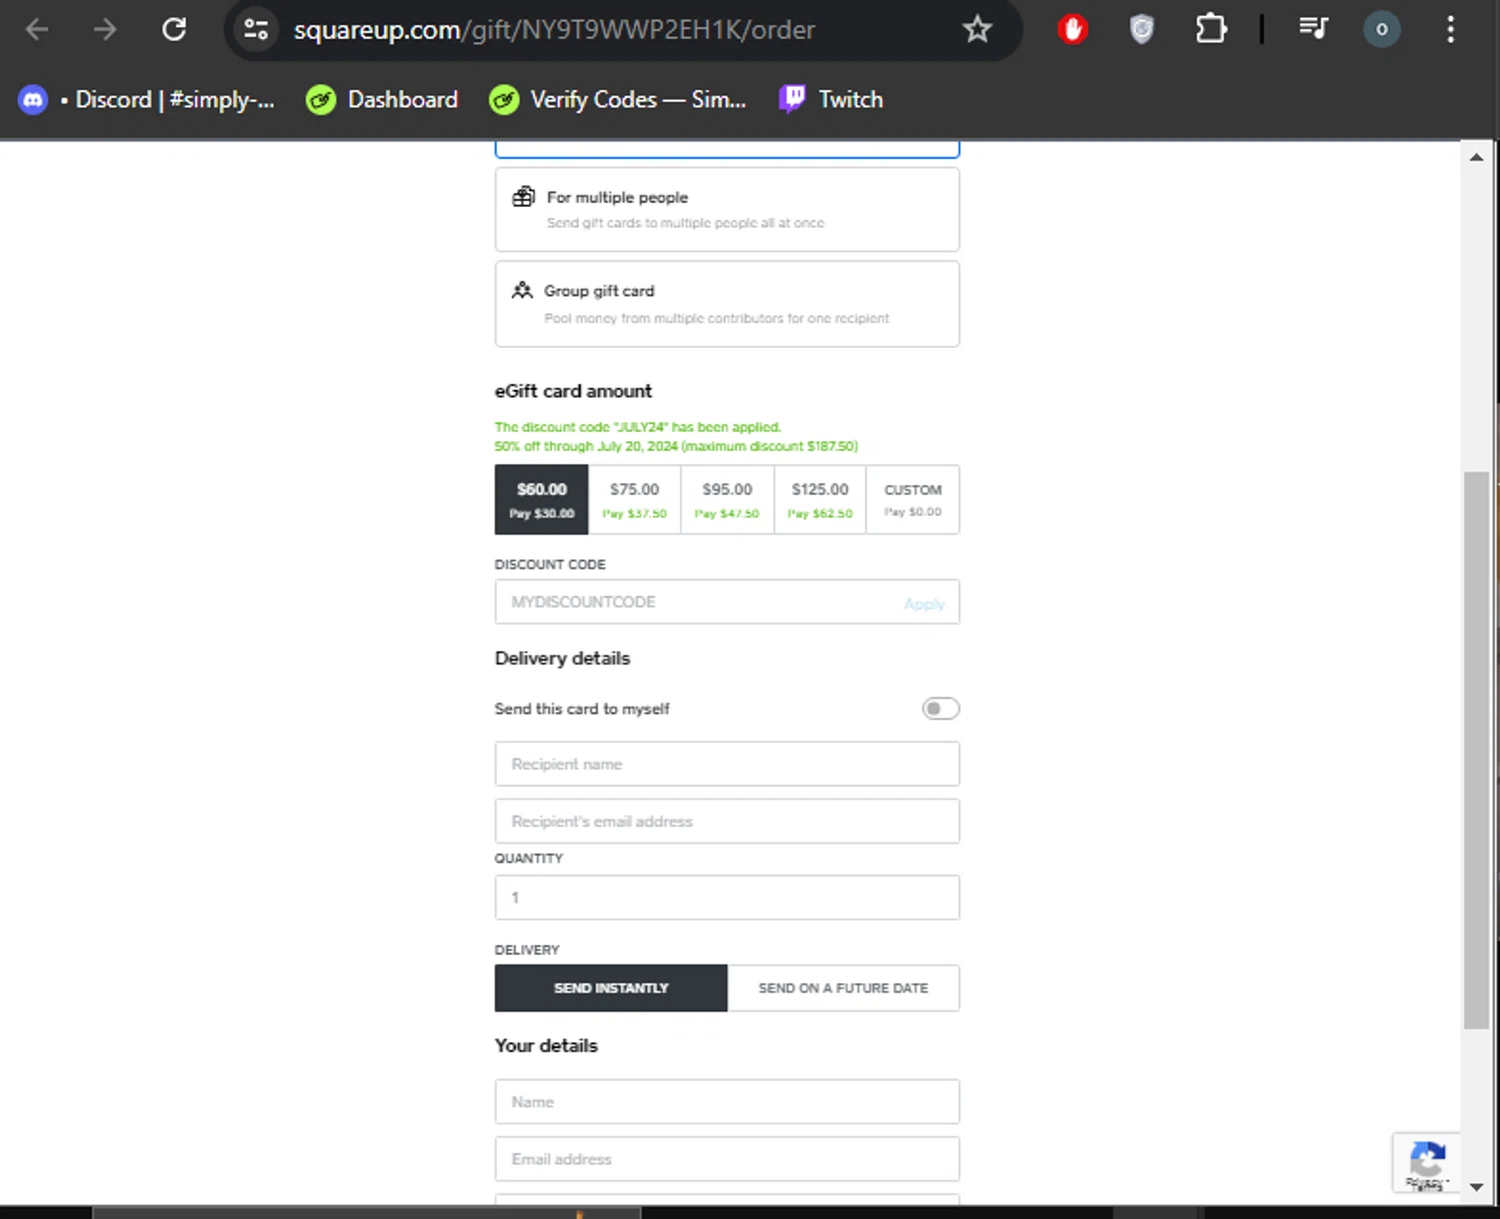Choose the $95.00 gift card amount
Screen dimensions: 1500x1219
[x=727, y=500]
